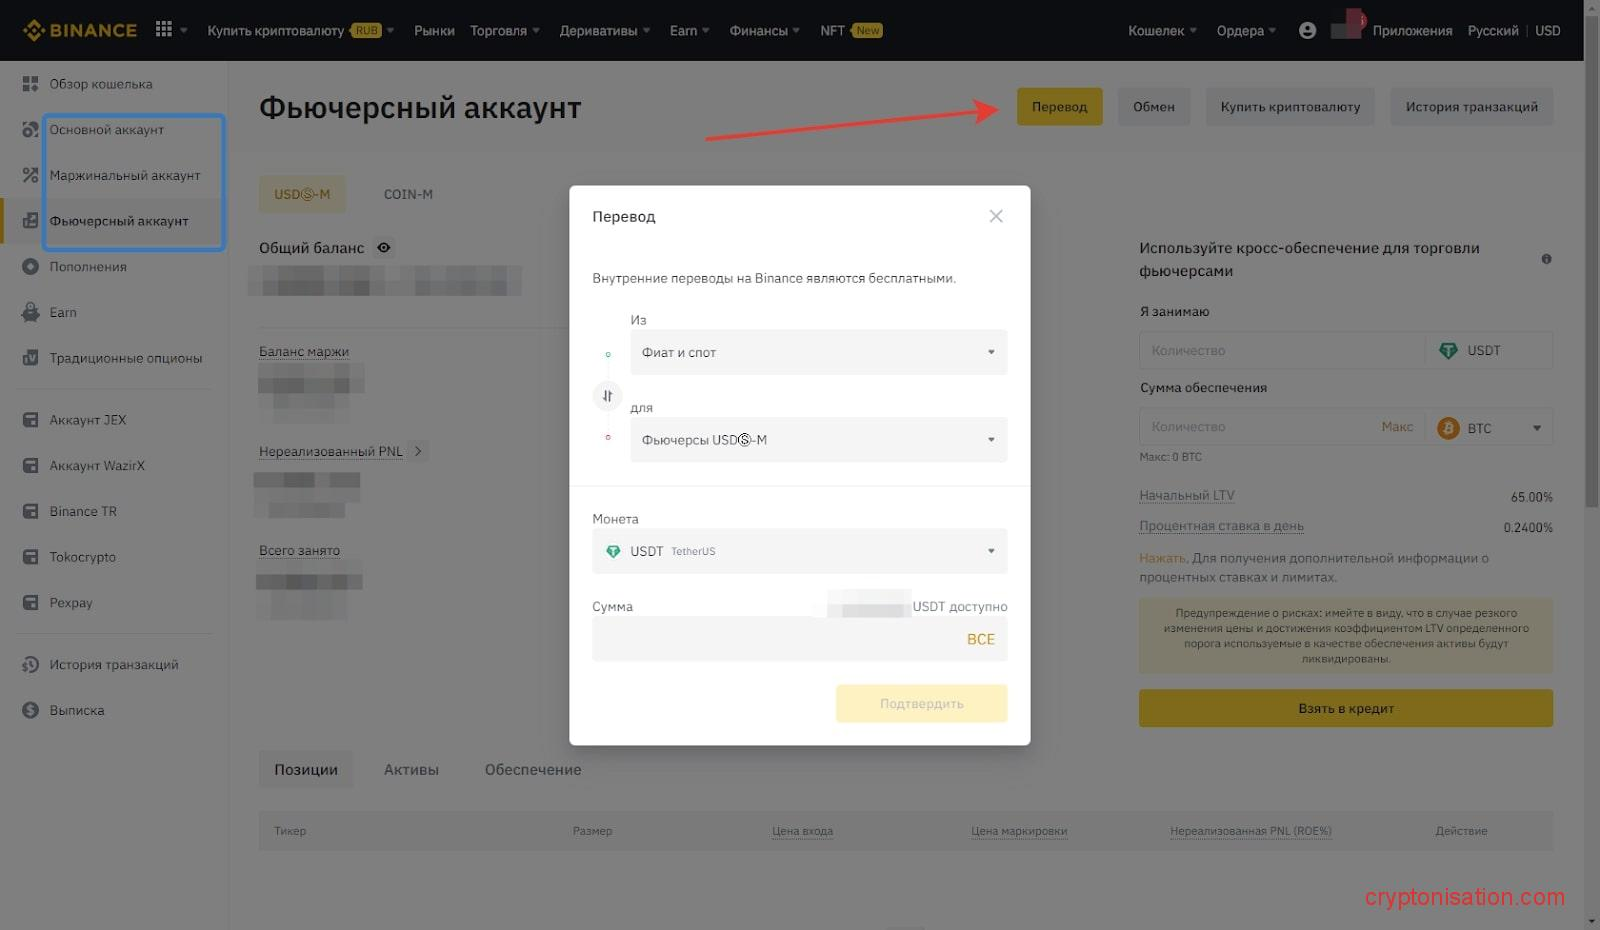
Task: Click the Tokocrypto sidebar icon
Action: point(29,557)
